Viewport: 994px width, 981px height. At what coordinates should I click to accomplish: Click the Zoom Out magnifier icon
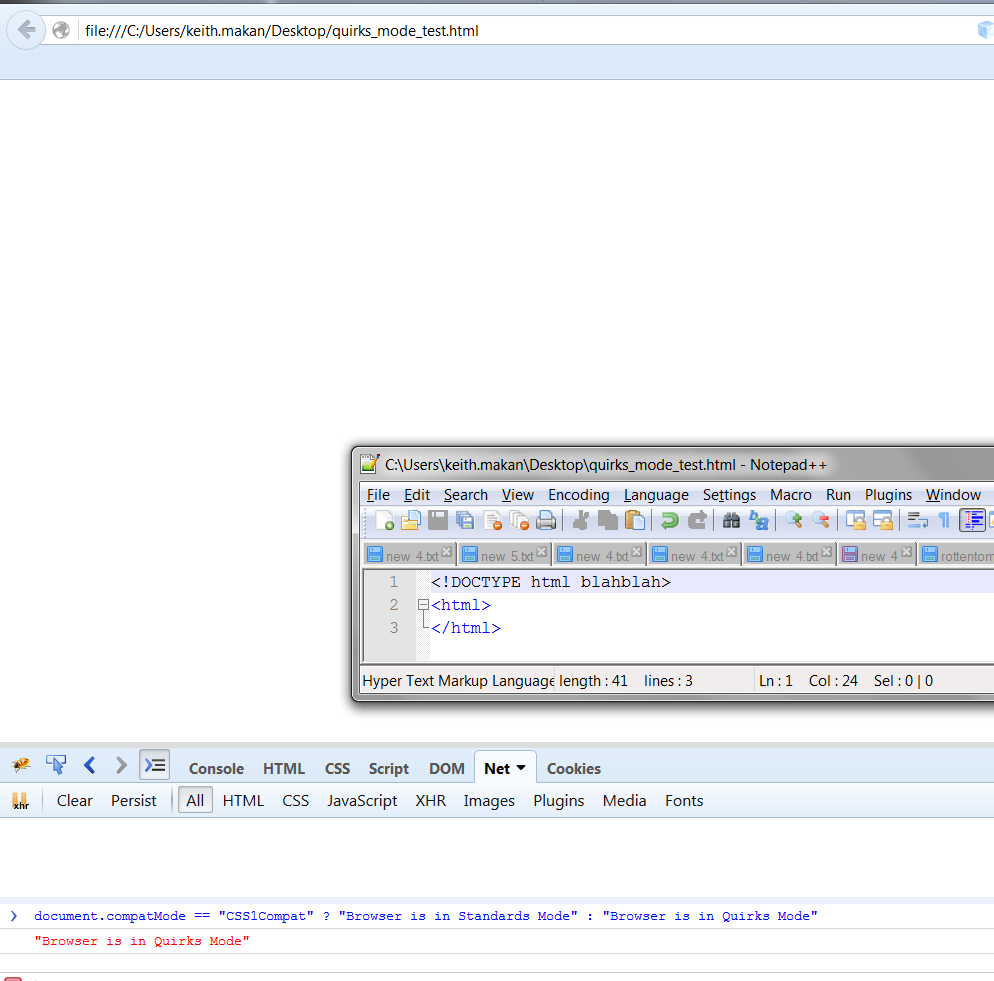[x=821, y=521]
